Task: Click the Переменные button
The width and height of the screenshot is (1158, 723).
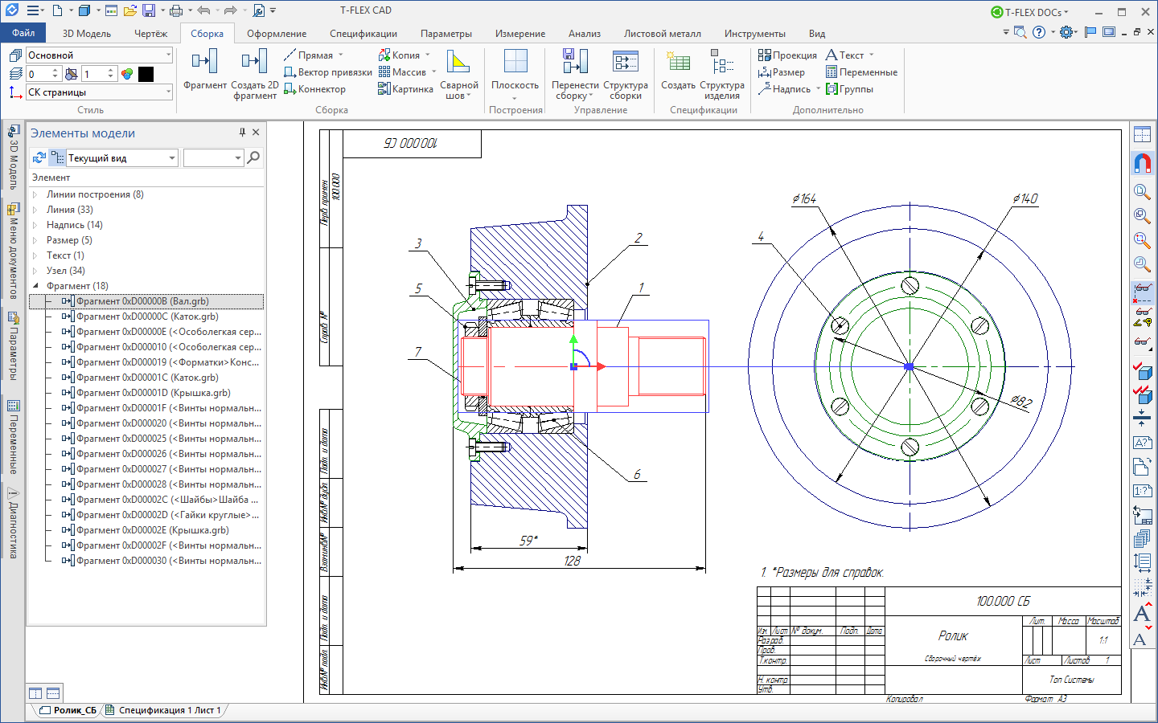Action: (x=861, y=72)
